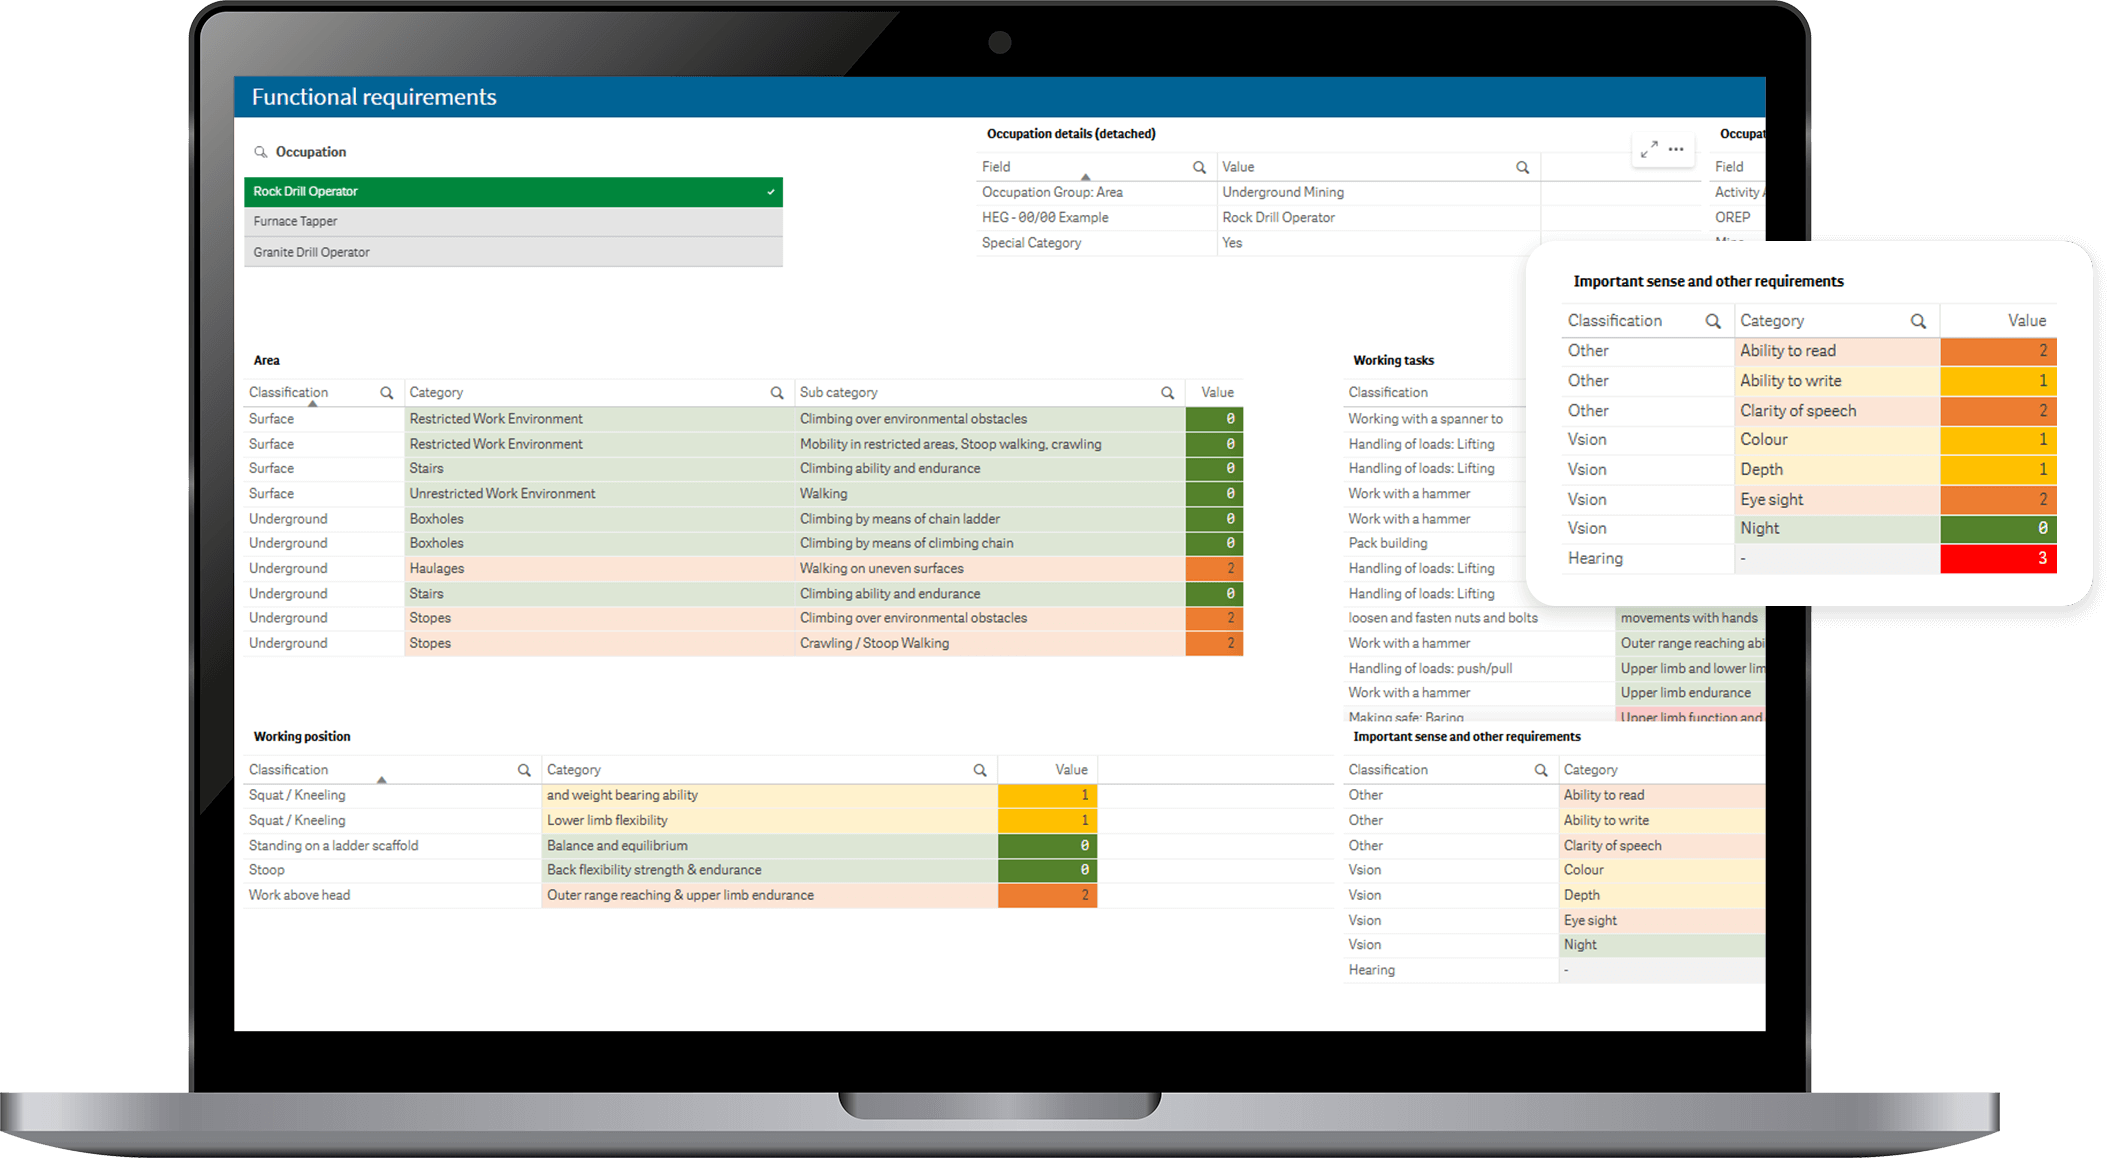2115x1158 pixels.
Task: Click the Functional requirements sheet title
Action: point(374,97)
